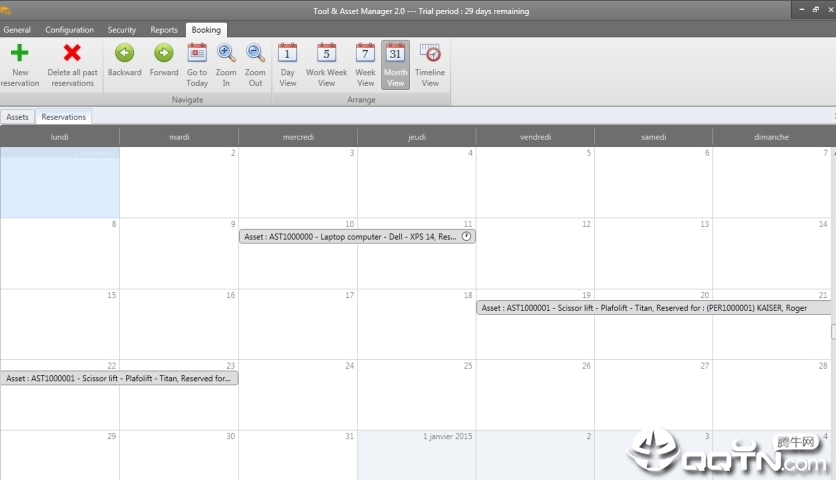The image size is (836, 480).
Task: Click the jeudi column header
Action: click(417, 137)
